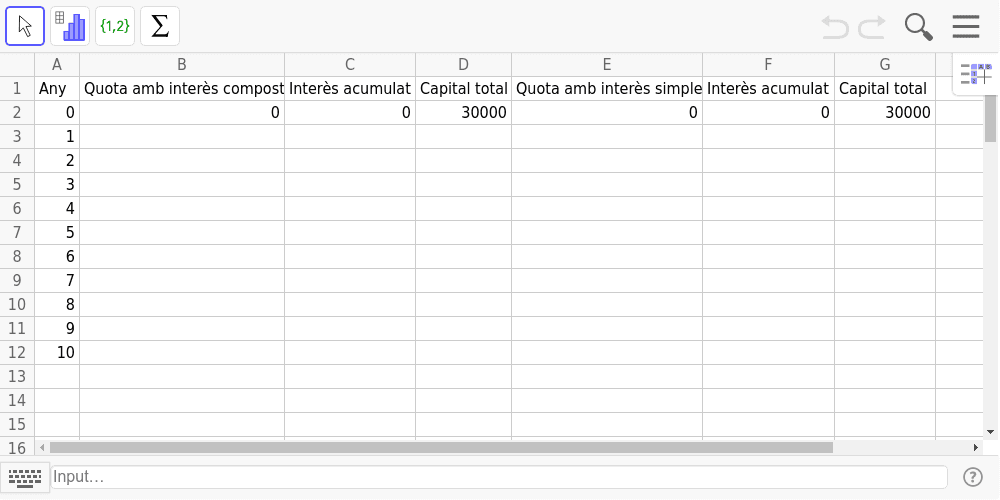Click the Redo arrow
This screenshot has width=1000, height=500.
872,27
